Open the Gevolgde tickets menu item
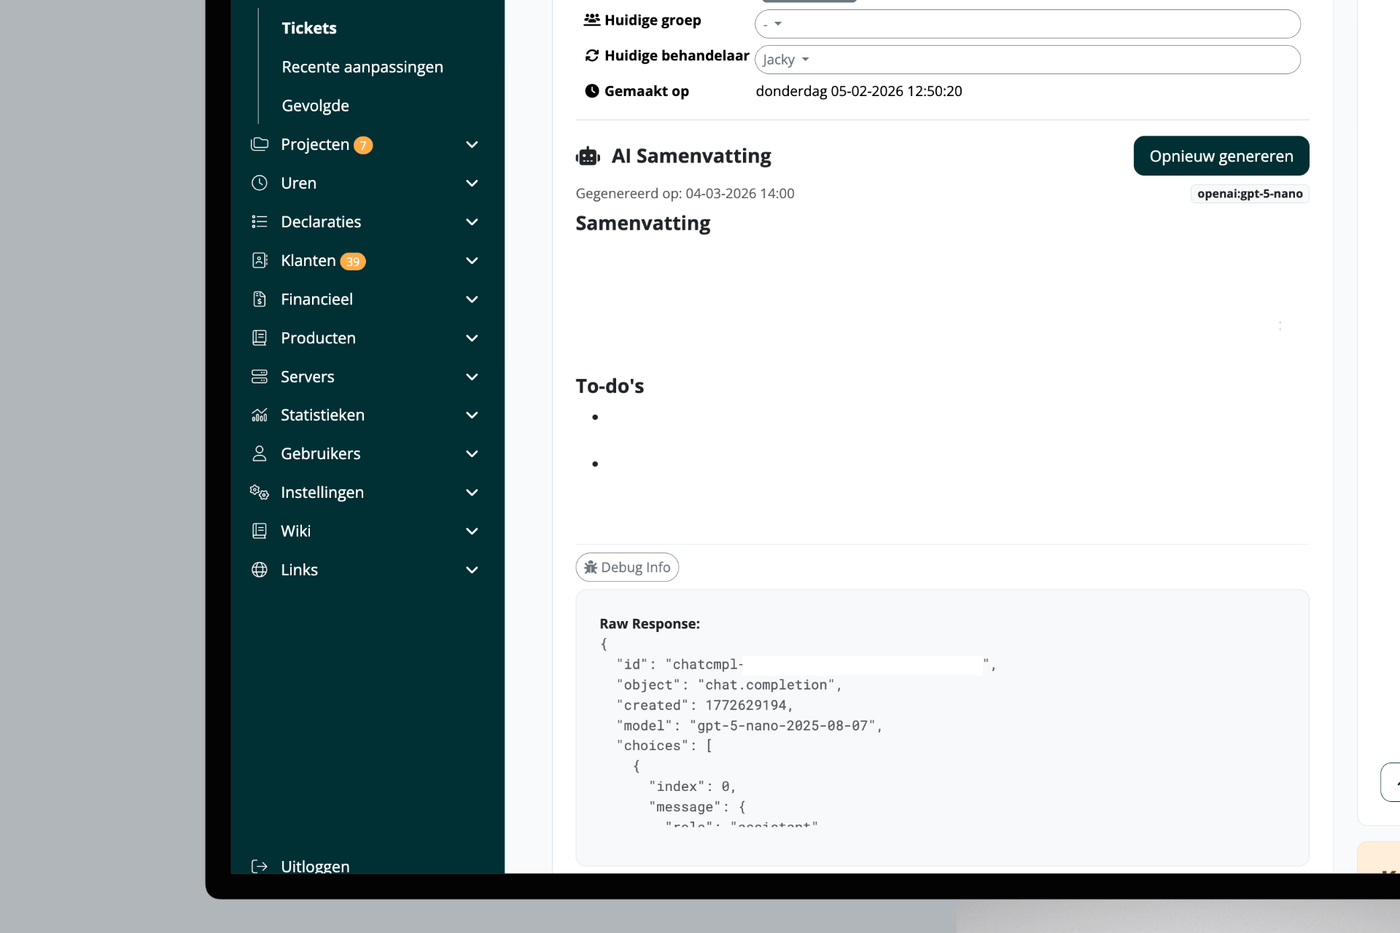The width and height of the screenshot is (1400, 933). coord(315,106)
